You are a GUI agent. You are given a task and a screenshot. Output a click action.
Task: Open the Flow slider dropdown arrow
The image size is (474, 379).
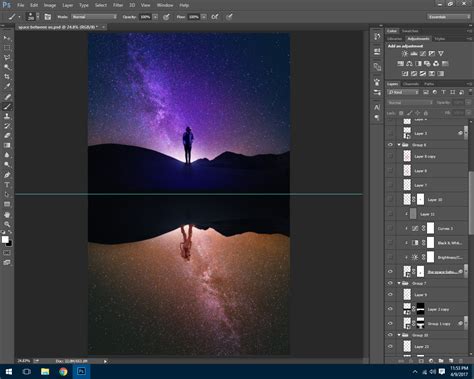click(204, 17)
